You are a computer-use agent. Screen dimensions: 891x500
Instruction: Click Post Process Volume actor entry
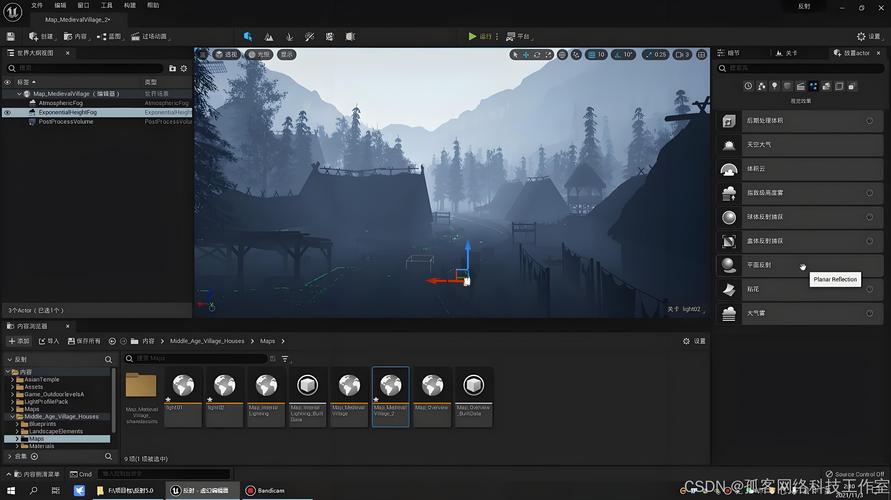click(800, 120)
